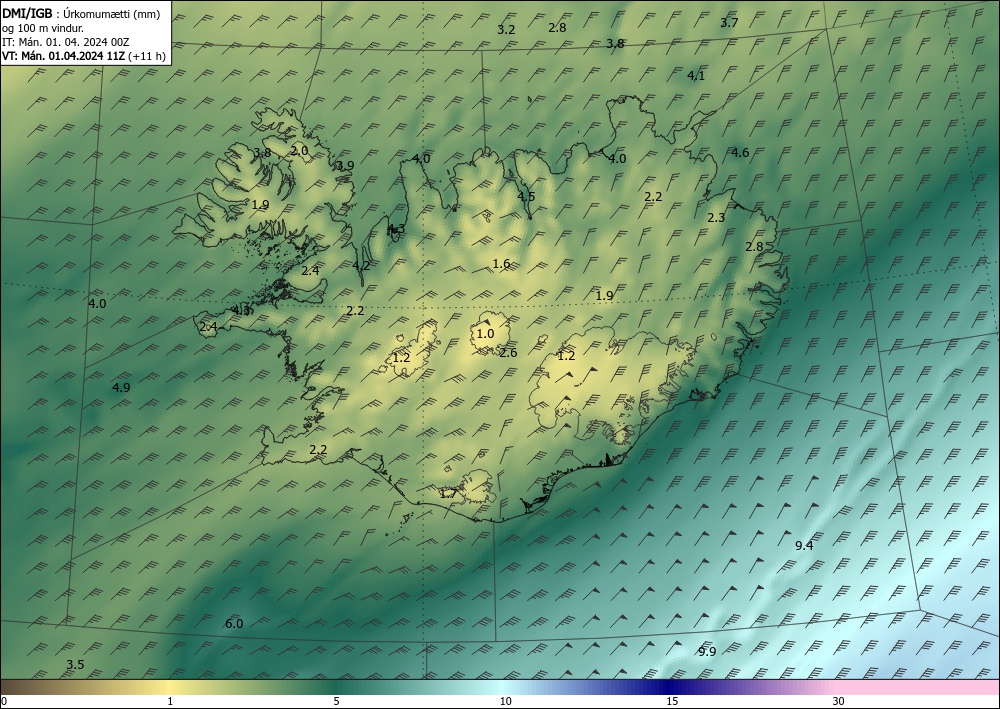Click the 'og 100 m vindur.' line

click(43, 28)
